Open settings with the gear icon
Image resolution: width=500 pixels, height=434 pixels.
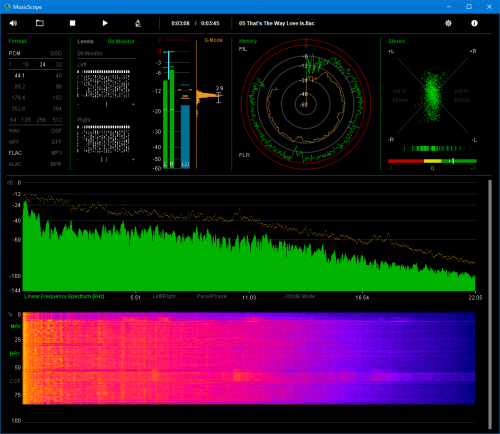[x=448, y=23]
